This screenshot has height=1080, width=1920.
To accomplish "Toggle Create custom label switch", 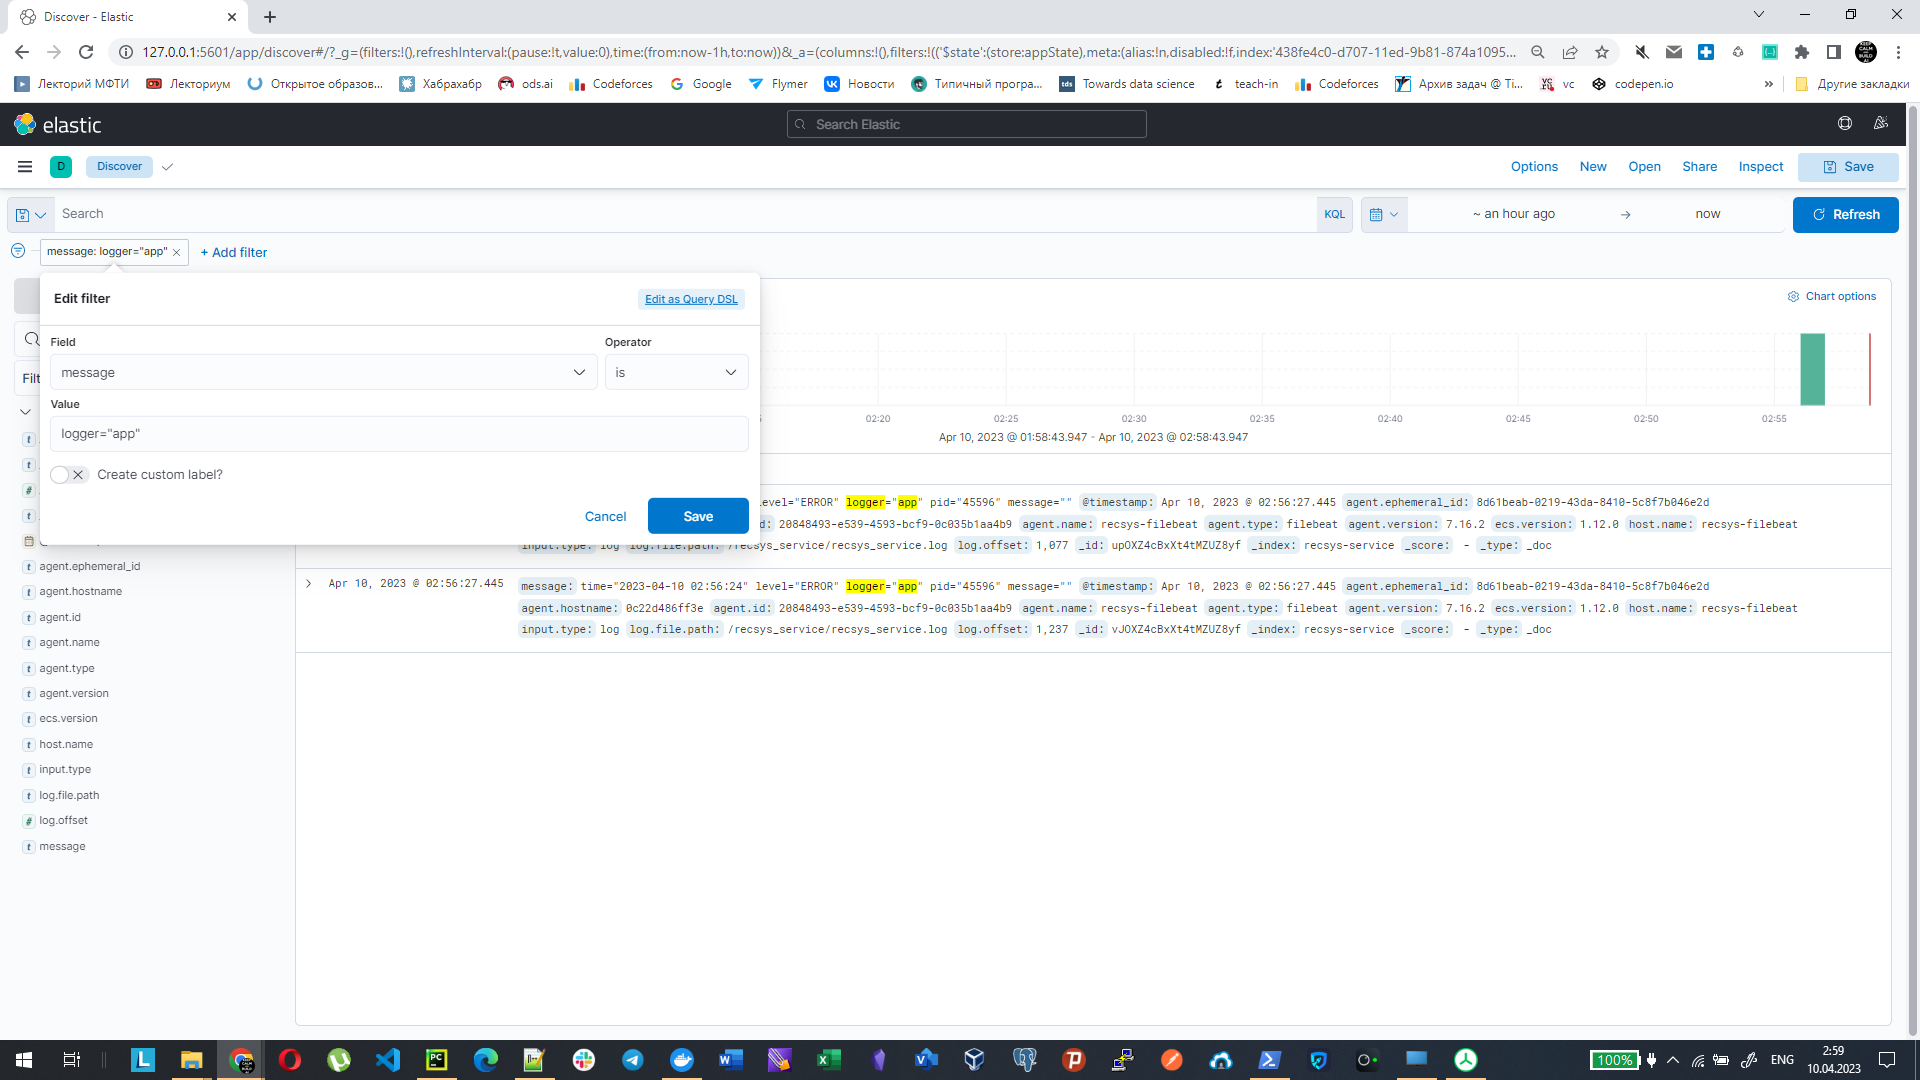I will click(69, 475).
